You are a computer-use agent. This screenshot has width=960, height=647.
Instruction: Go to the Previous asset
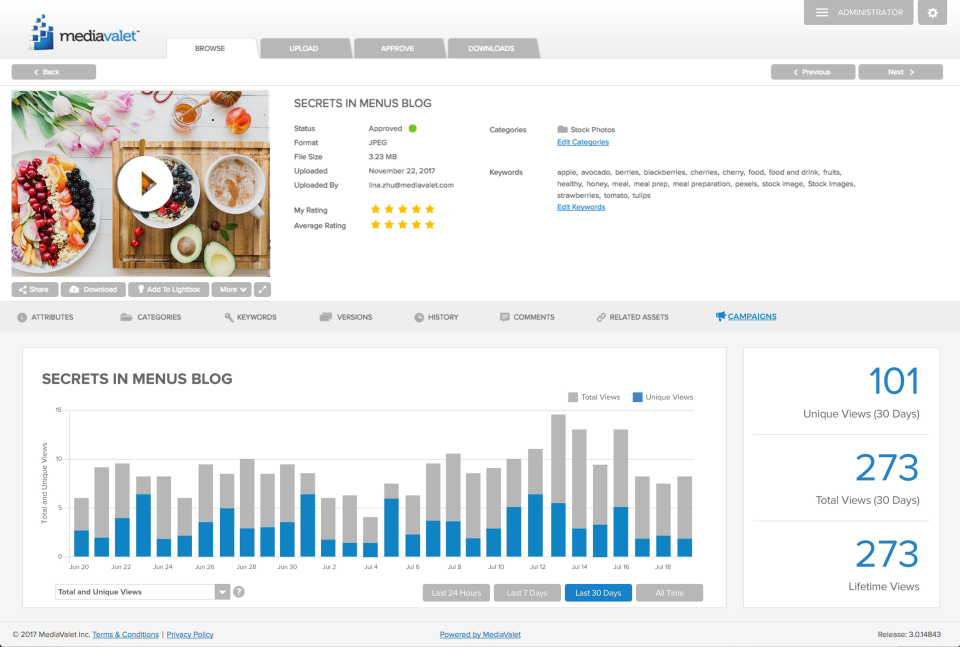[x=812, y=72]
